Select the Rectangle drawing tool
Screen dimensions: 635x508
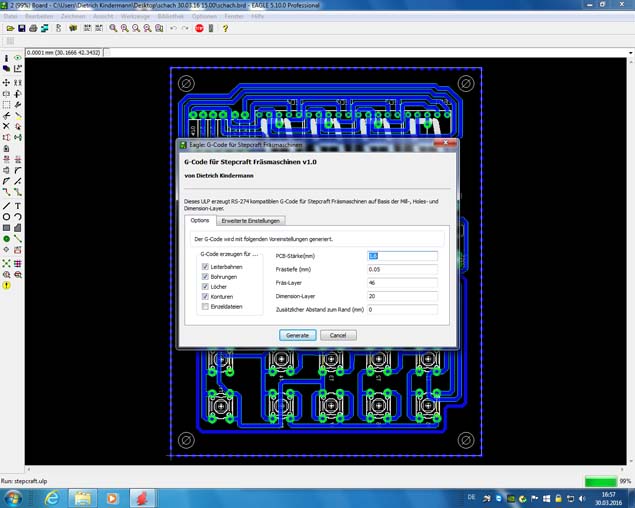6,228
